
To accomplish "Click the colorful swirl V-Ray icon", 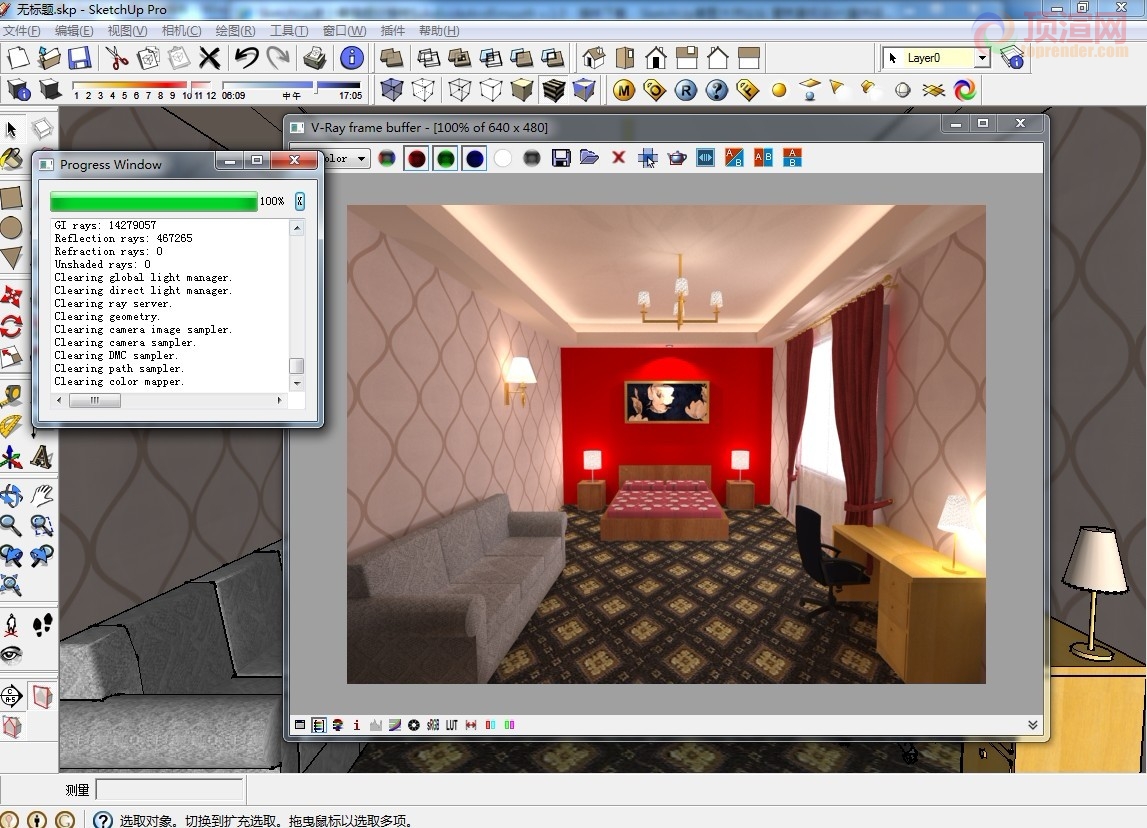I will coord(965,90).
